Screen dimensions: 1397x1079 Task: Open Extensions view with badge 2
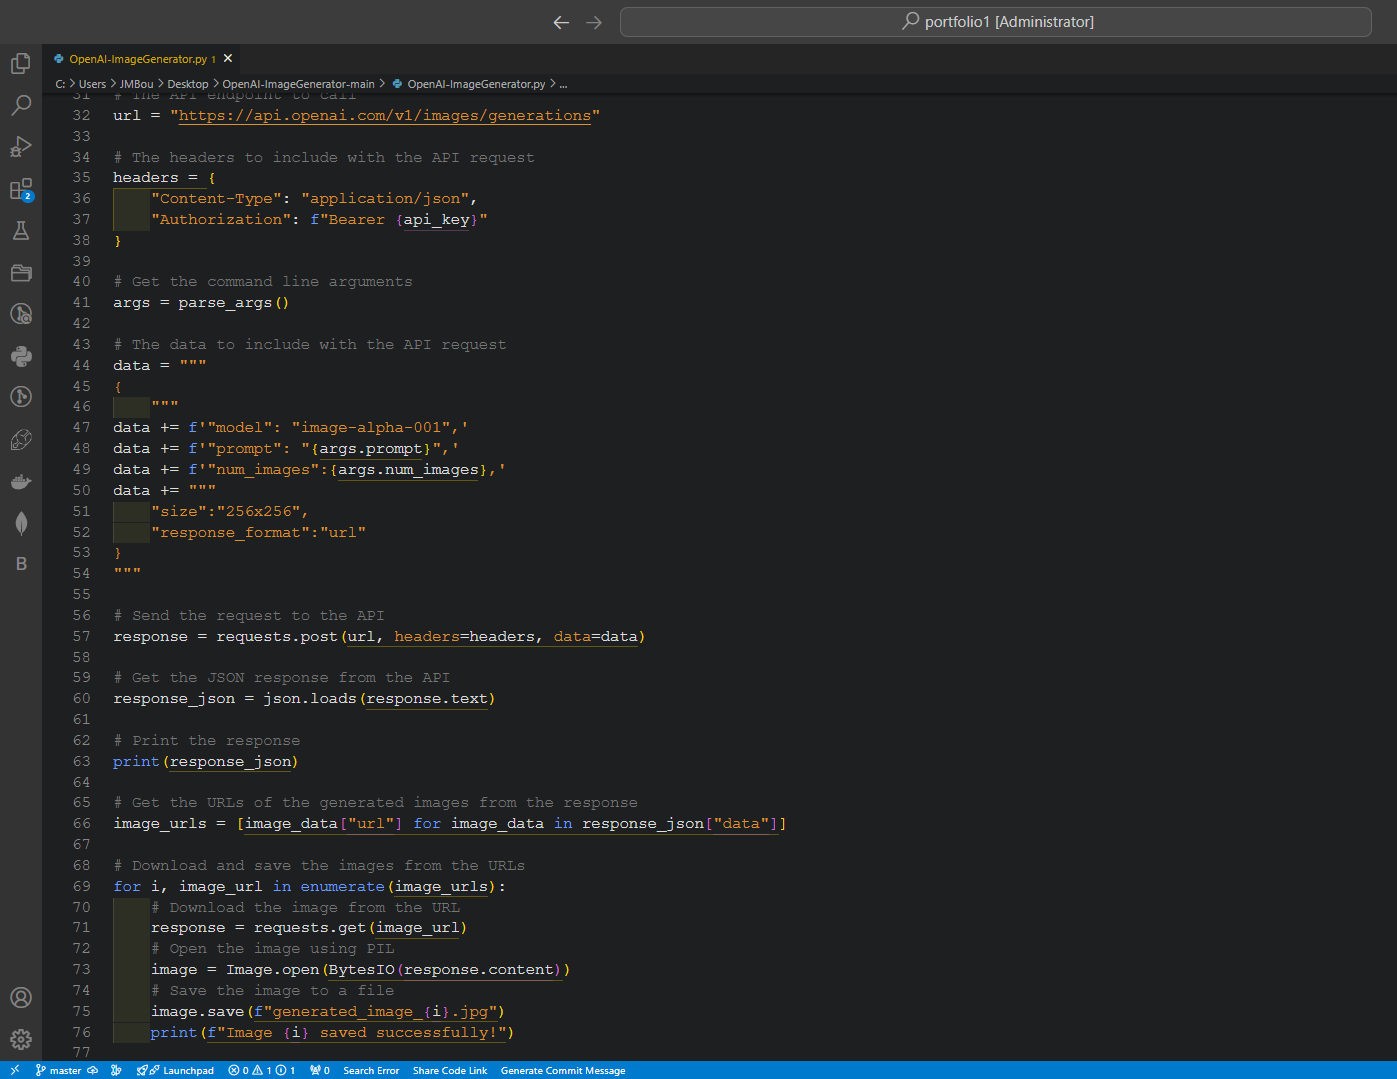[21, 189]
